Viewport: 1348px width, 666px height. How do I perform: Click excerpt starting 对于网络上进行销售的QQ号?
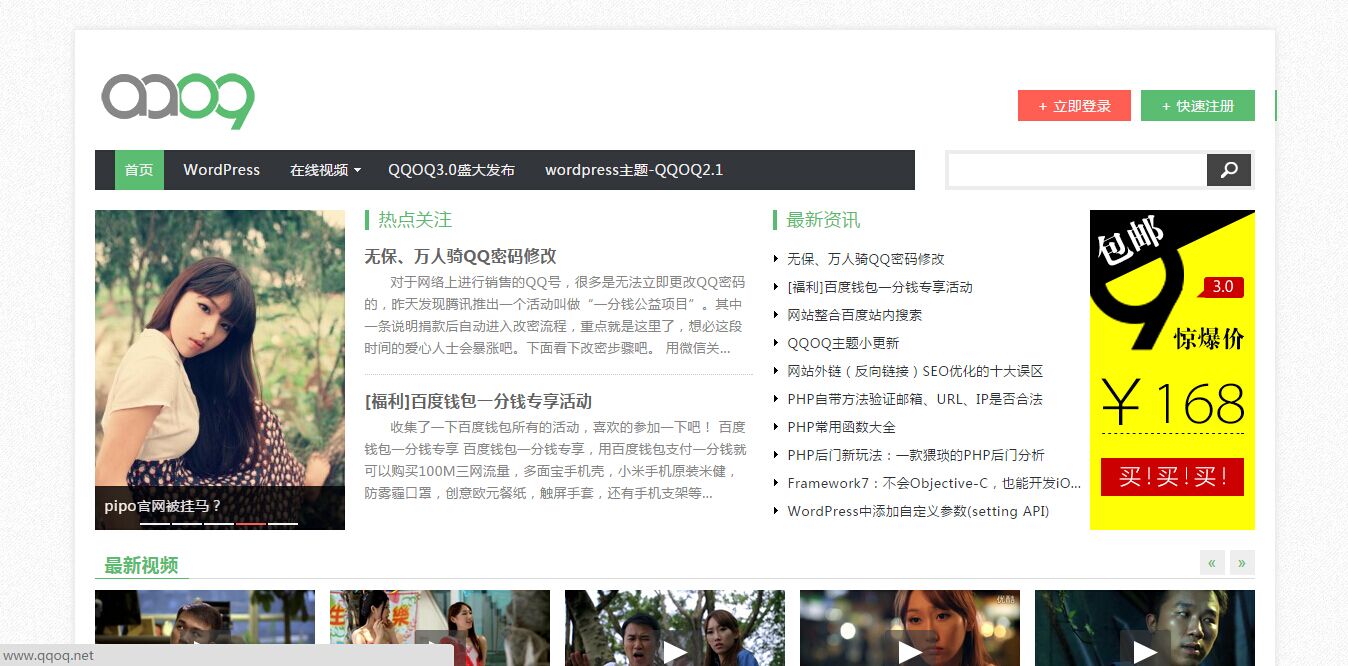coord(556,314)
